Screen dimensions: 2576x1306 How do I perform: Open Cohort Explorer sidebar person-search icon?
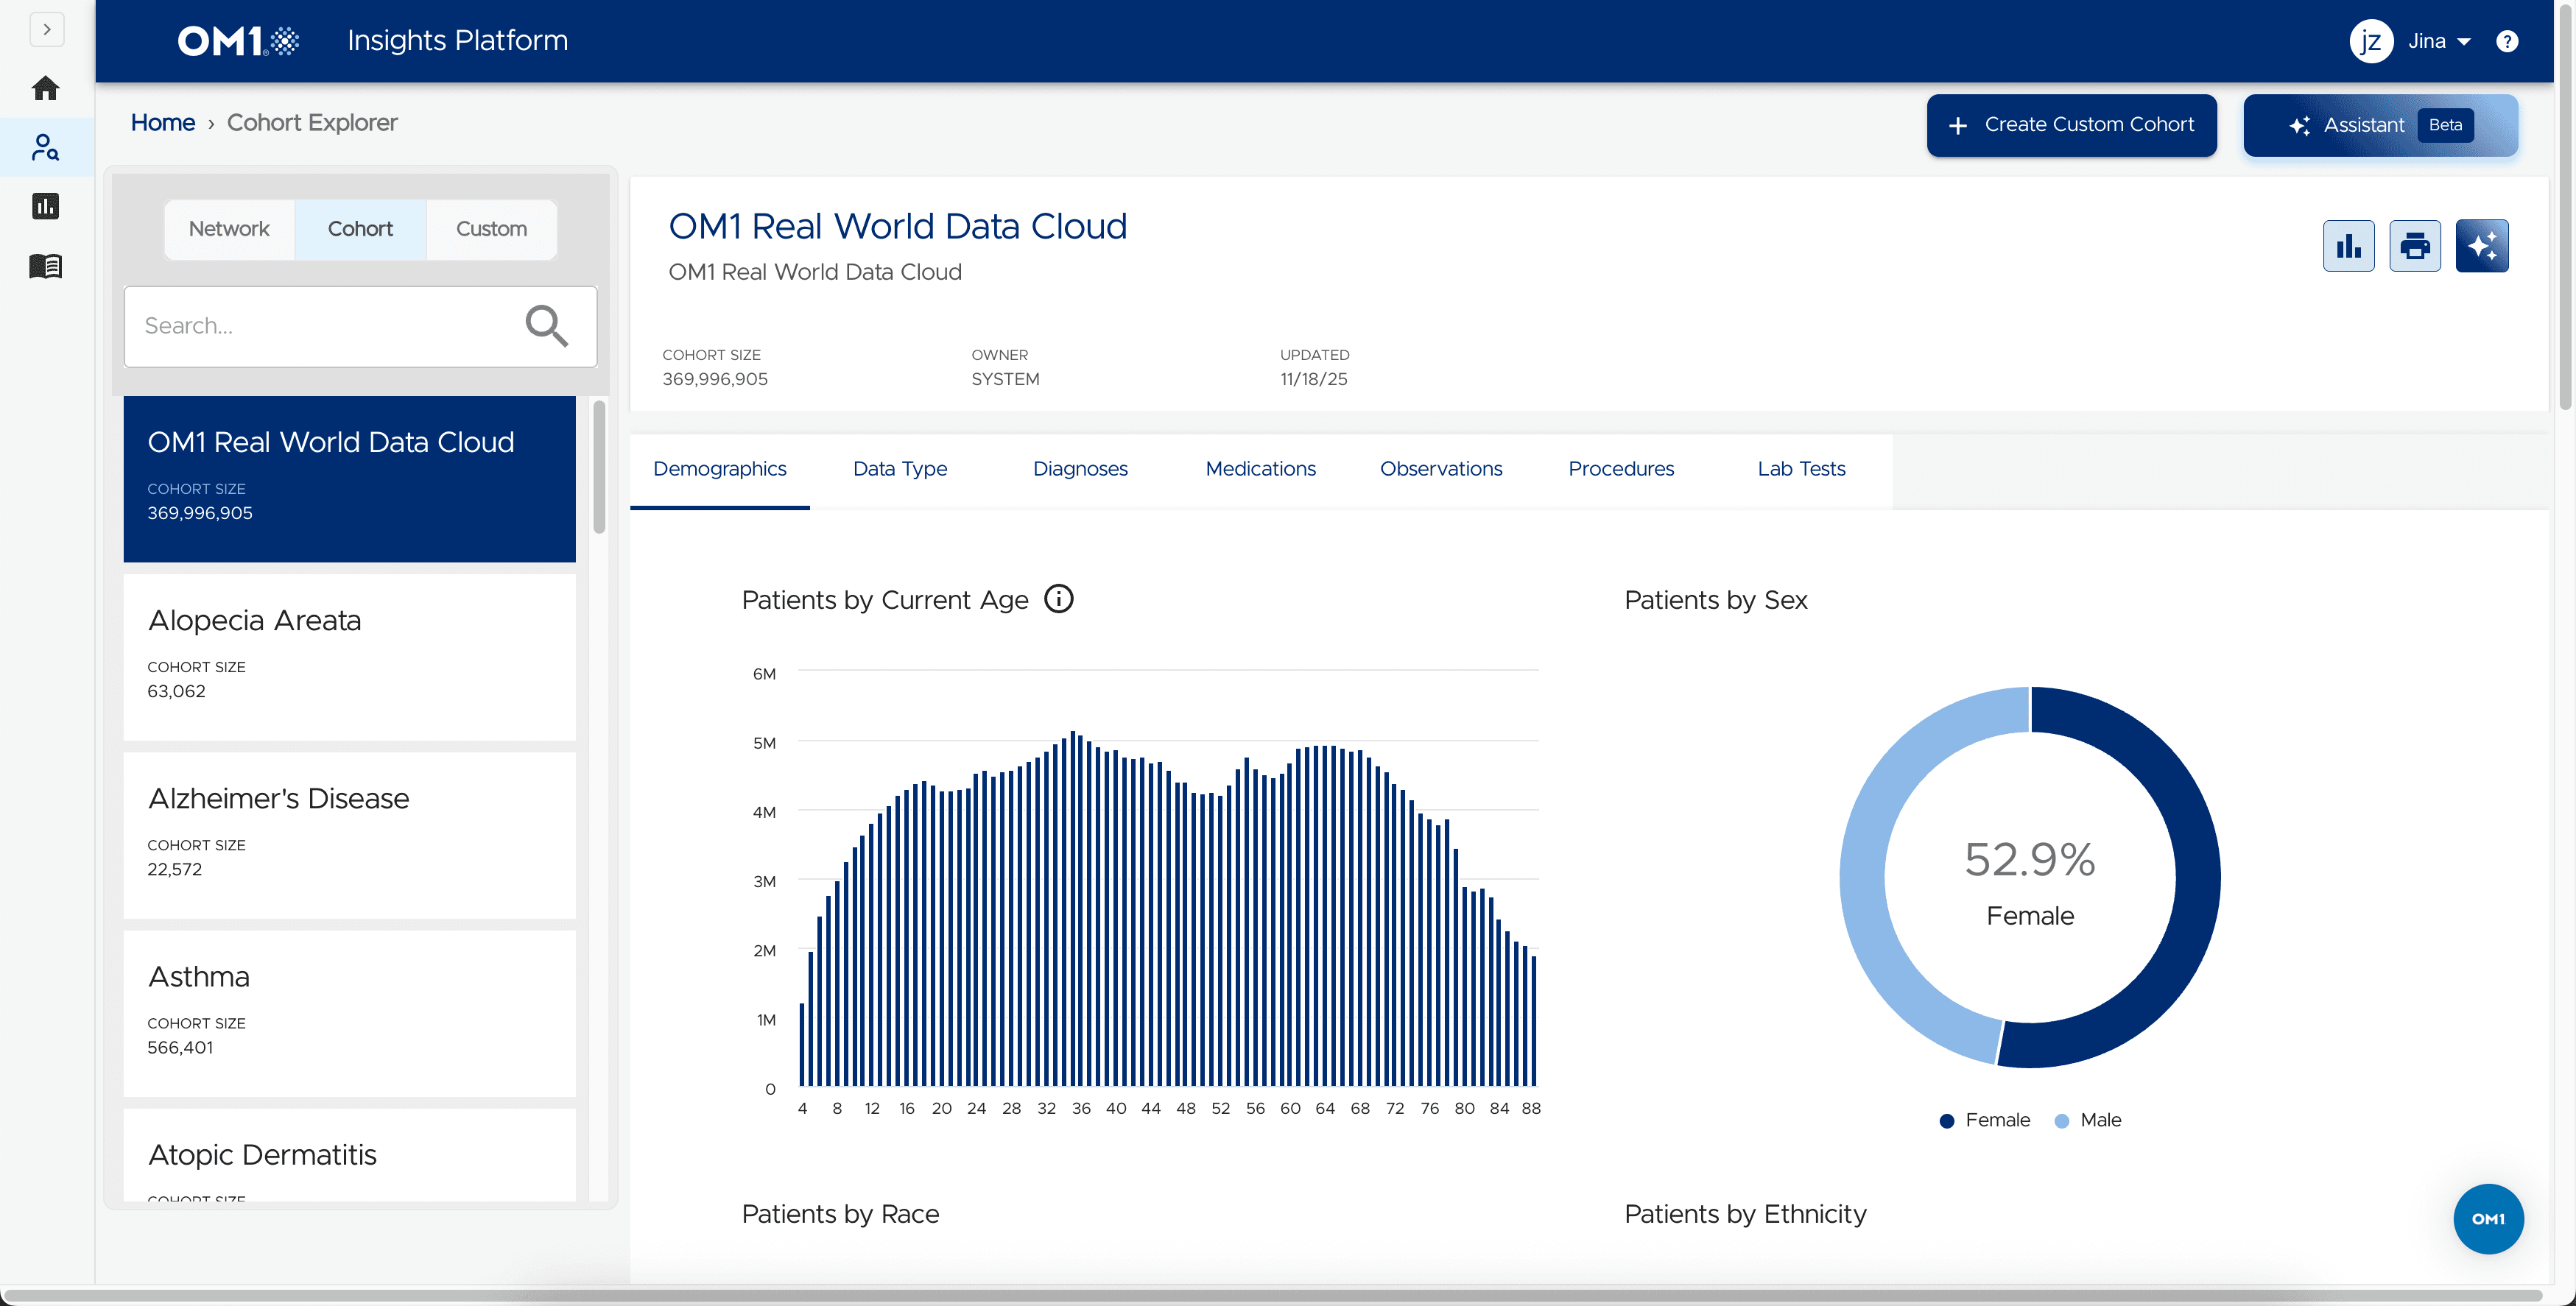pos(46,147)
